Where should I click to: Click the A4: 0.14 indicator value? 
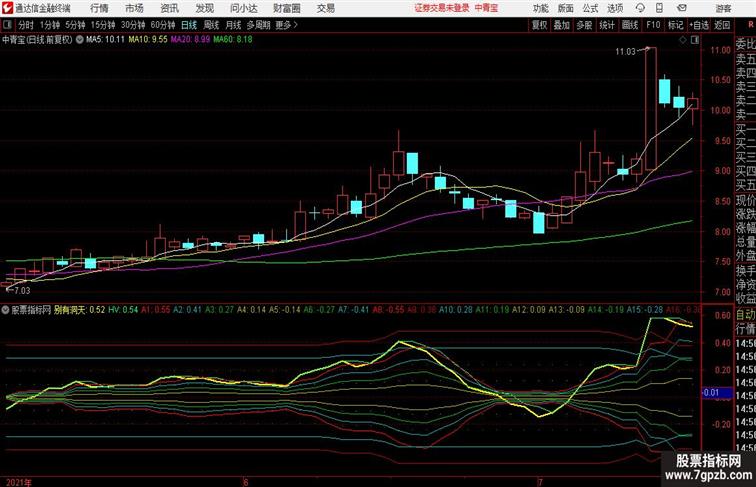(251, 310)
